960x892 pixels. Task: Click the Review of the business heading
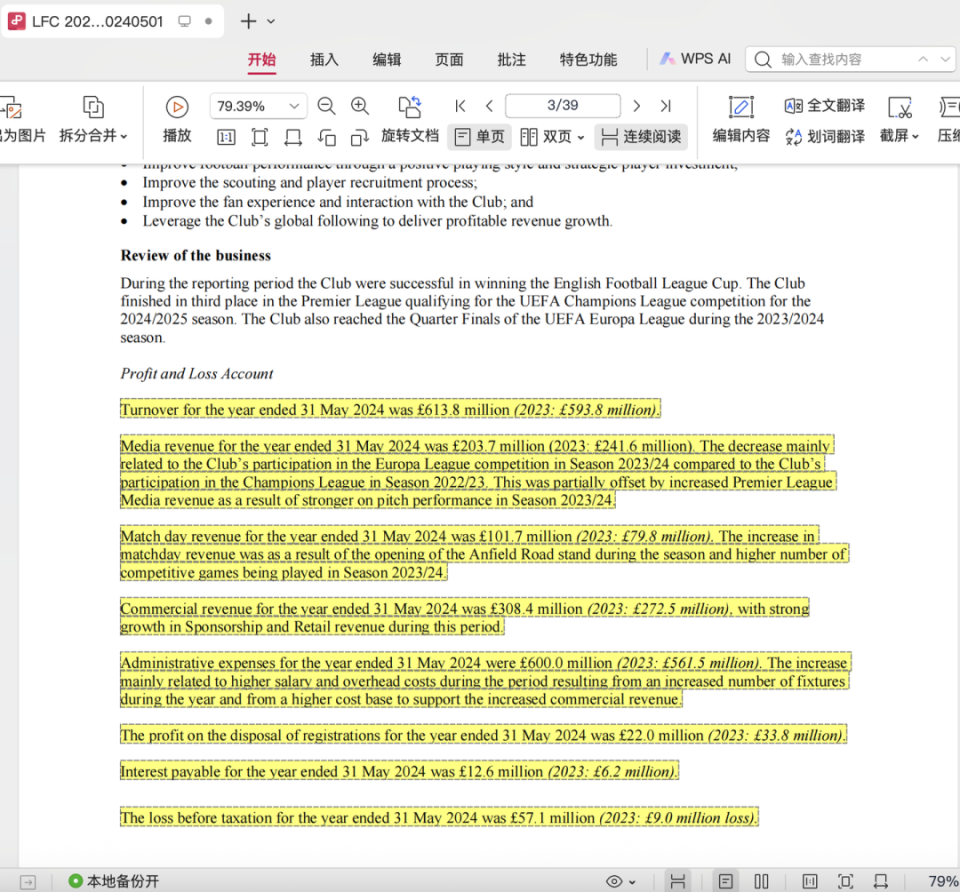pos(195,255)
